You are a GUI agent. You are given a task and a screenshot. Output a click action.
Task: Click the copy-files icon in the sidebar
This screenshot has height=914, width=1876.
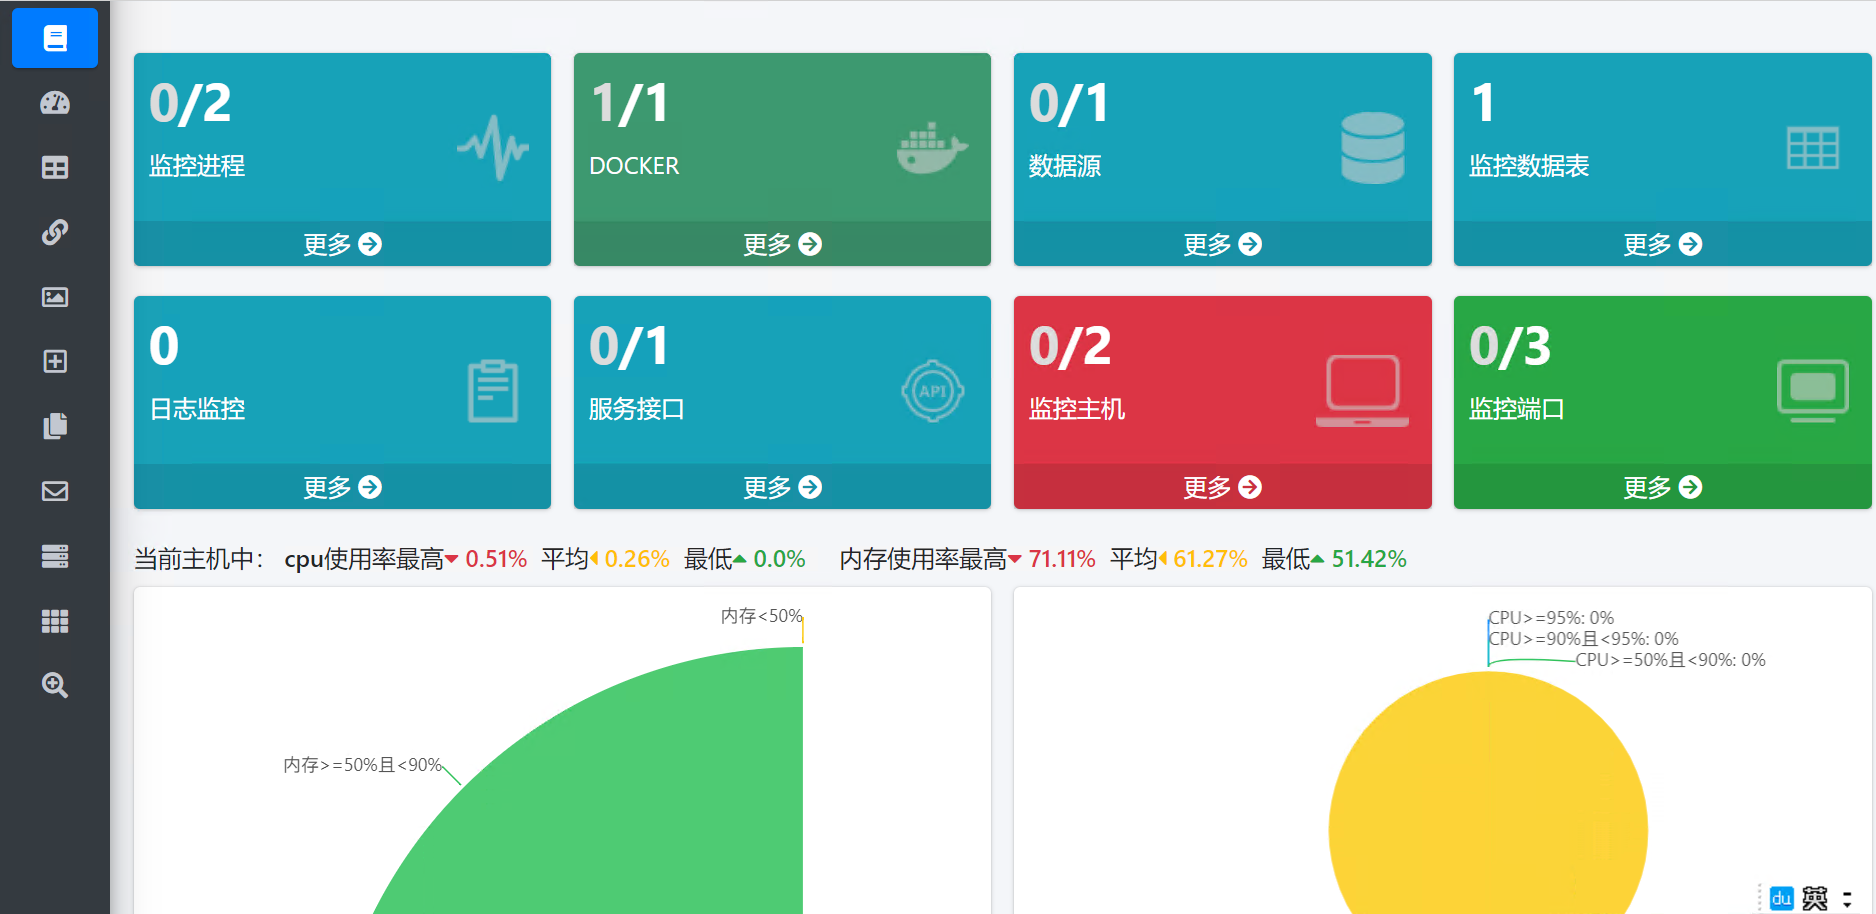pyautogui.click(x=55, y=426)
